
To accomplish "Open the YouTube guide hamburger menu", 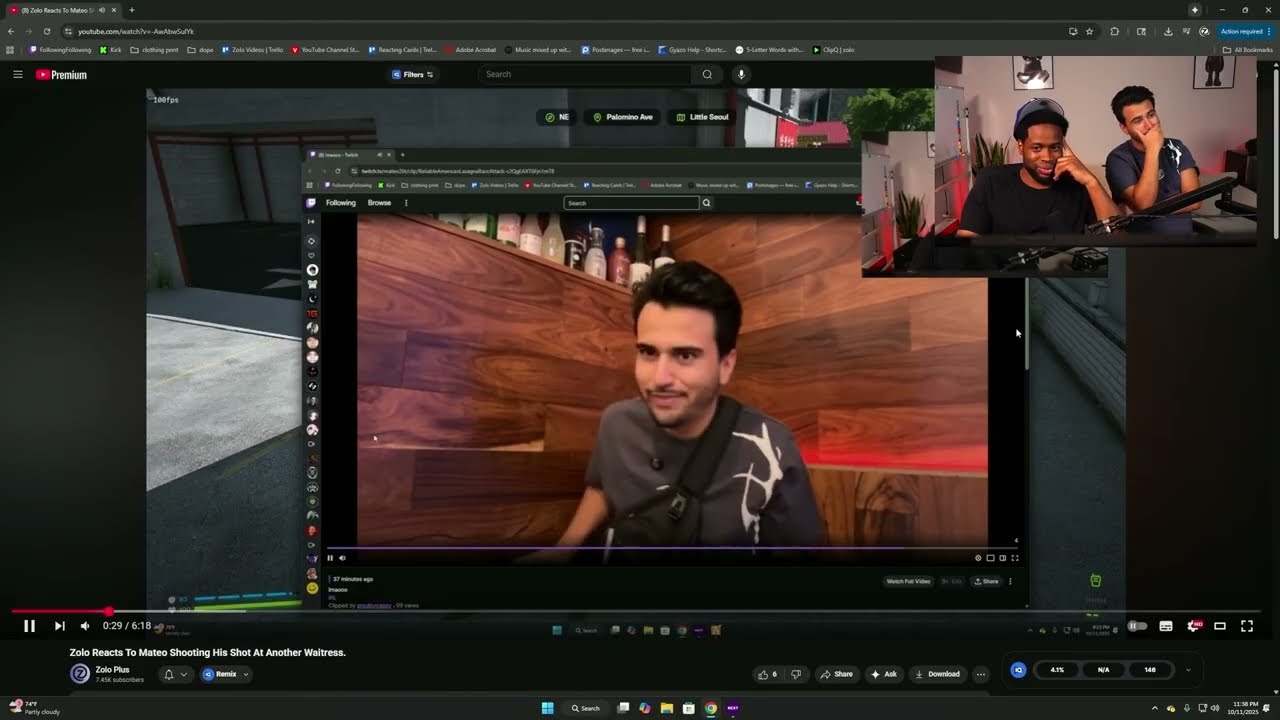I will 18,74.
